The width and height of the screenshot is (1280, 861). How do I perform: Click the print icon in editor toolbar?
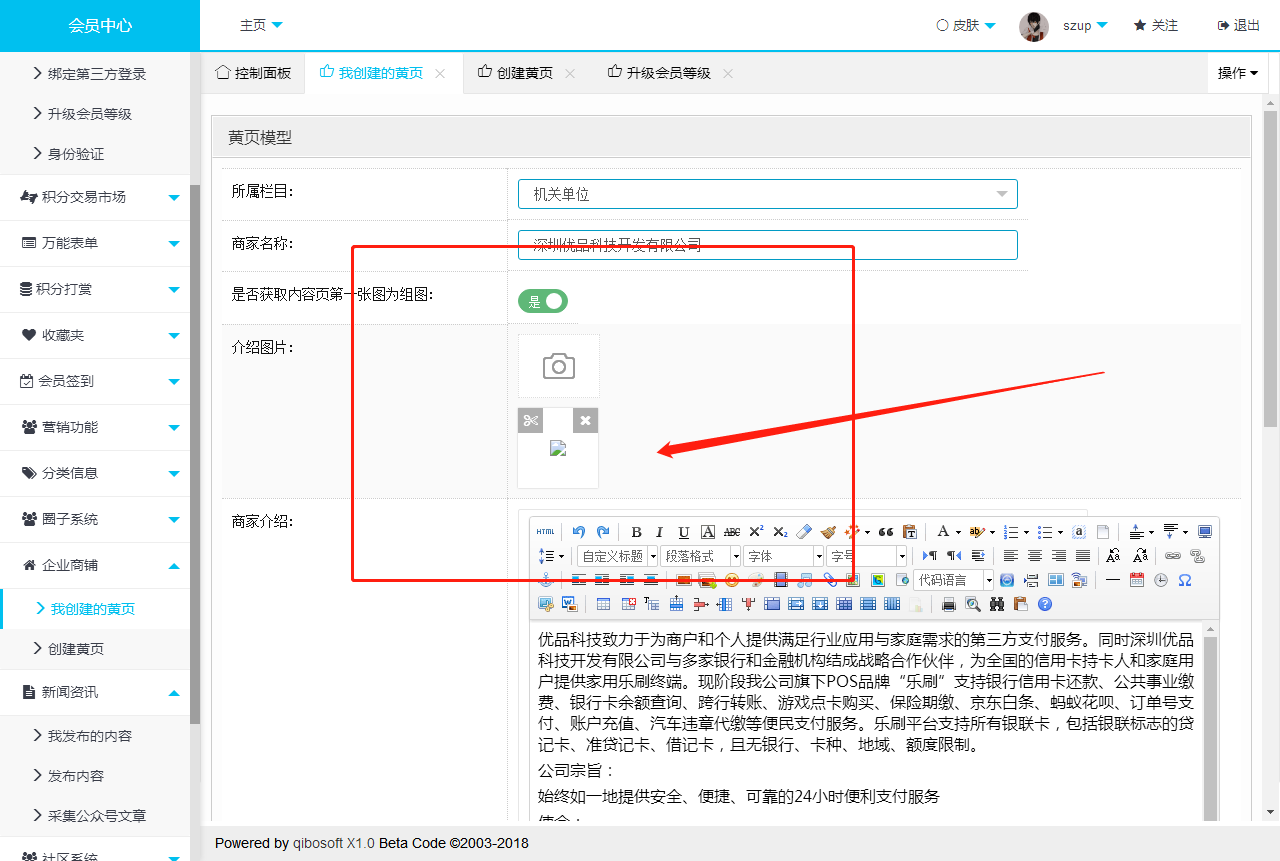[x=949, y=604]
